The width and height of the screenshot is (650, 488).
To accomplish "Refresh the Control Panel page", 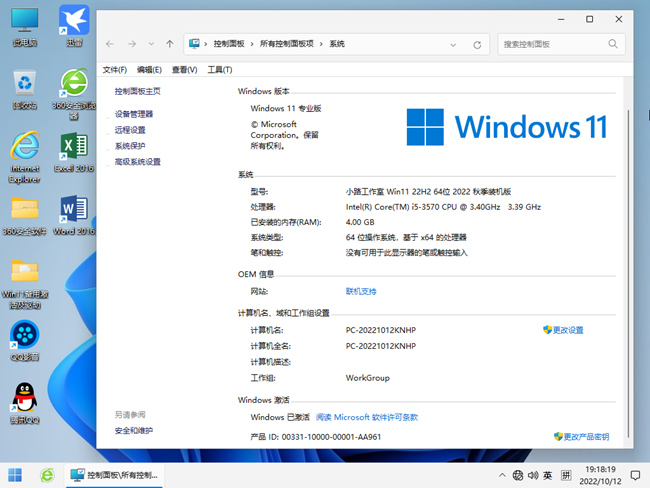I will (477, 45).
